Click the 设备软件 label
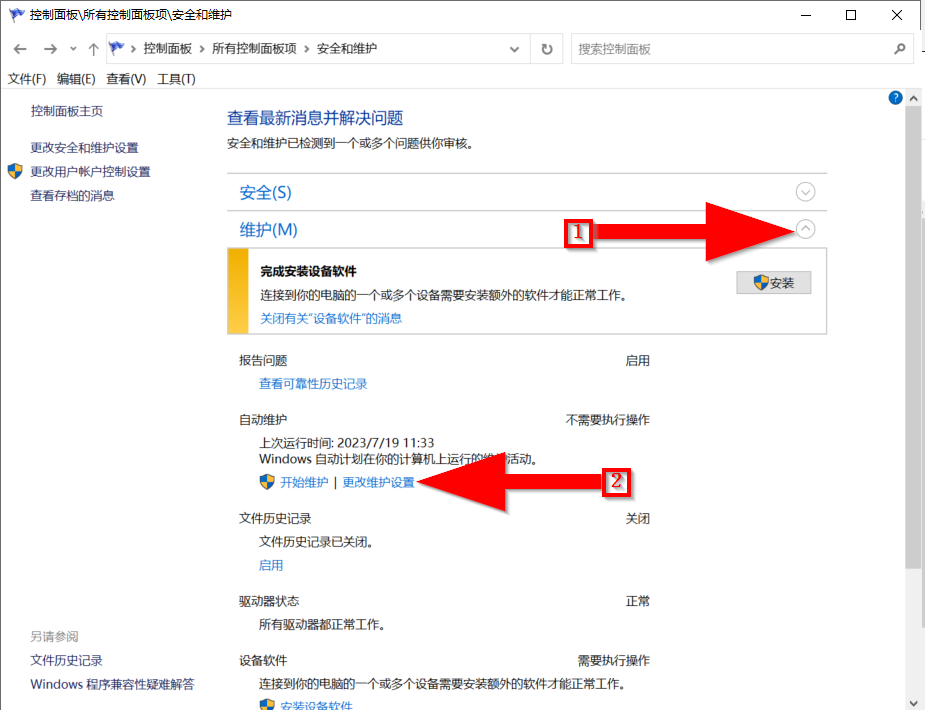Viewport: 925px width, 710px height. coord(263,660)
